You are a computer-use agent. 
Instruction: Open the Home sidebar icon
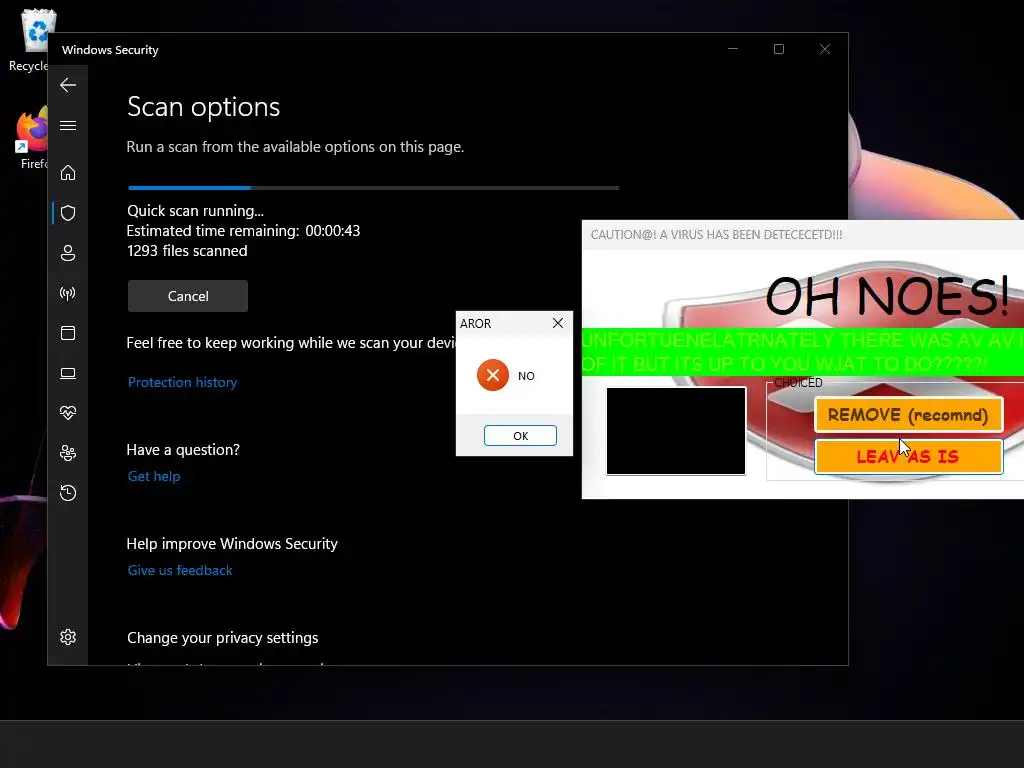(68, 172)
